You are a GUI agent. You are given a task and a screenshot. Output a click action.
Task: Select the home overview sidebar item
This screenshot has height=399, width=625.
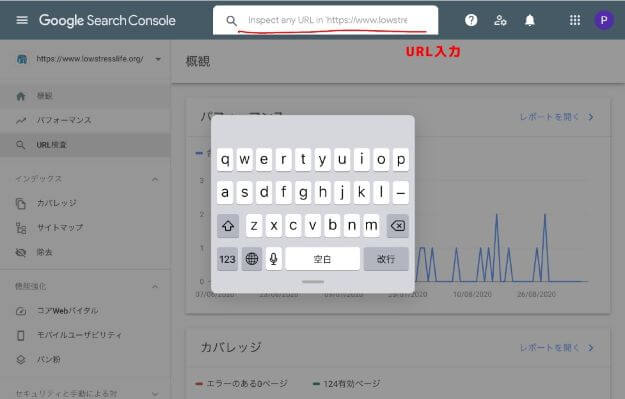pos(85,96)
